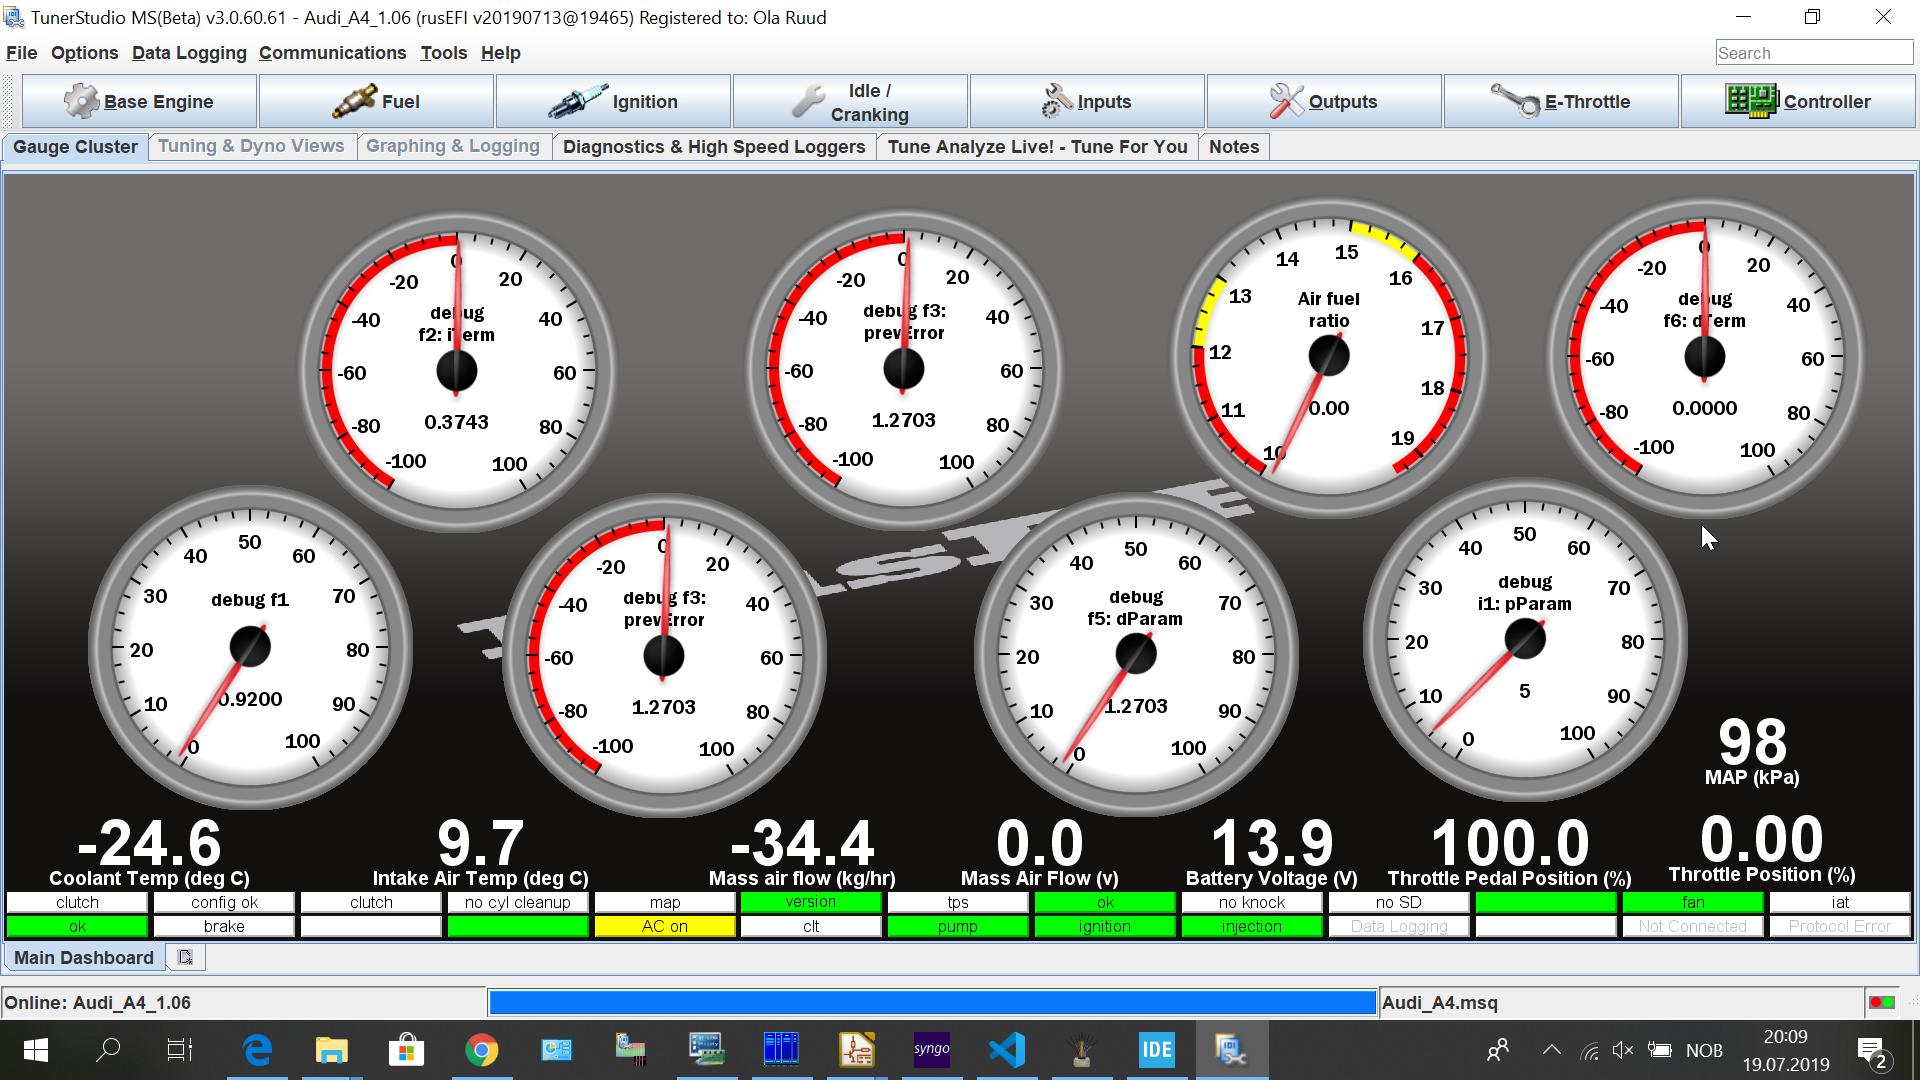
Task: Open Visual Studio Code from the taskbar
Action: point(1006,1050)
